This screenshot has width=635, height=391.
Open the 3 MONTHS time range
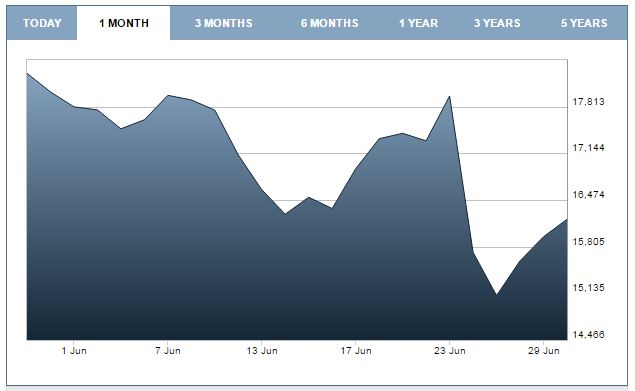click(x=224, y=23)
